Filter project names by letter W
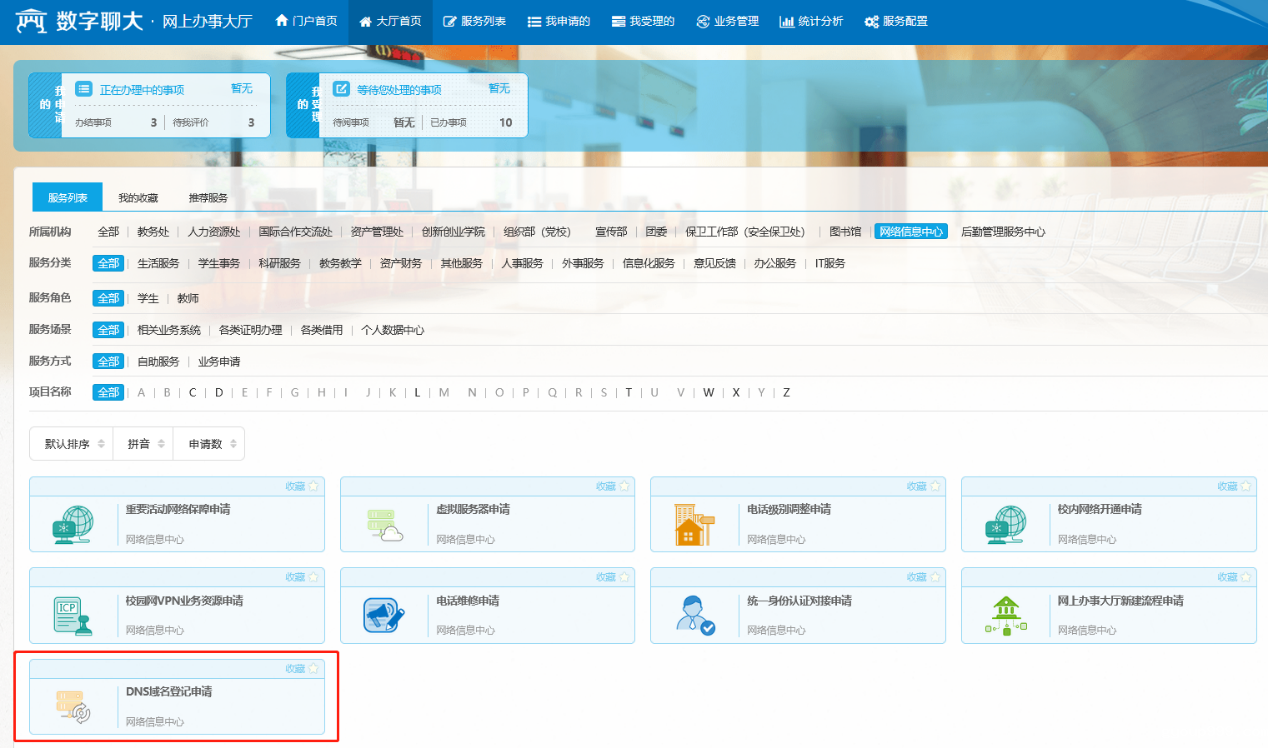 708,393
